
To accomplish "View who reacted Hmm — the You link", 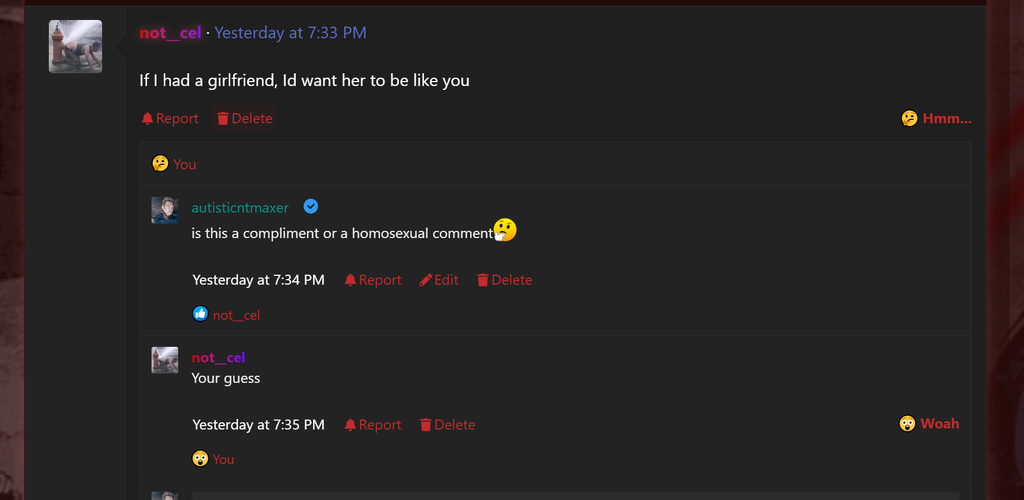I will point(185,164).
